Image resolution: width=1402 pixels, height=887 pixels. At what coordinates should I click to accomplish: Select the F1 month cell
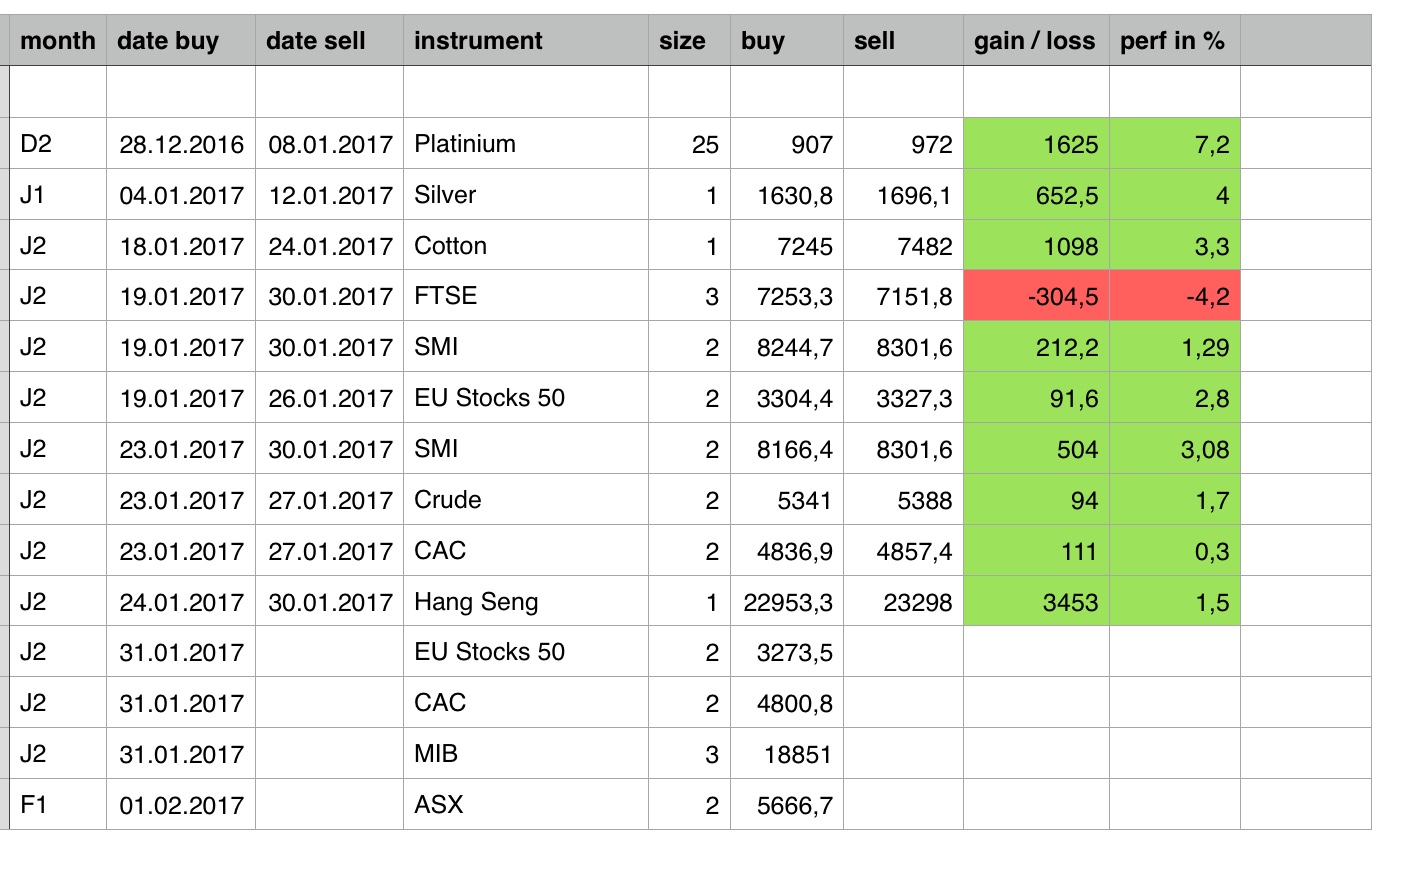click(x=57, y=805)
